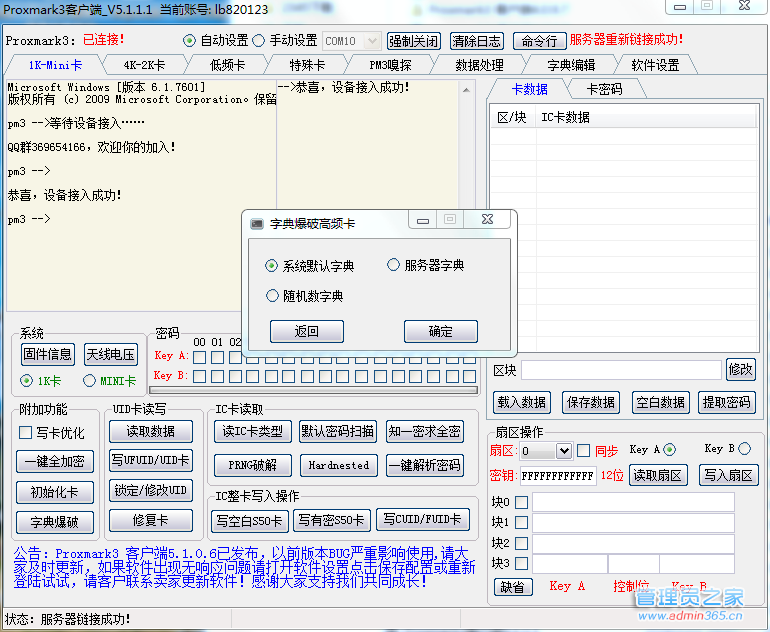This screenshot has width=770, height=632.
Task: Click the 区块 input field
Action: tap(621, 370)
